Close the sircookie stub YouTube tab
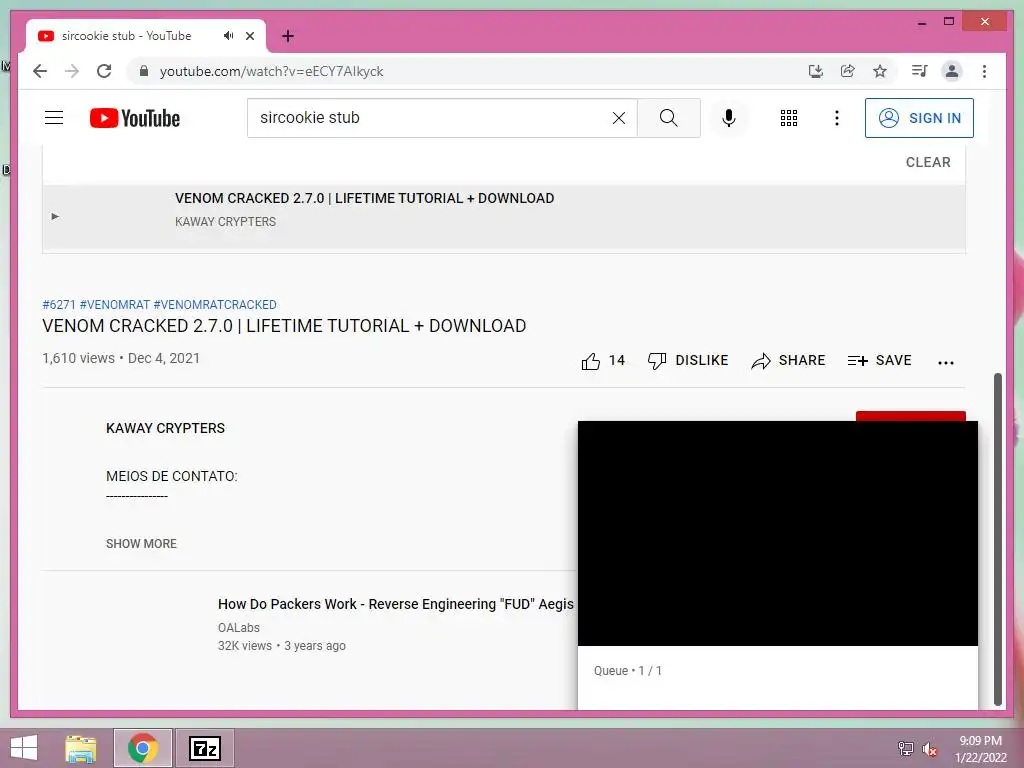The height and width of the screenshot is (768, 1024). pos(249,36)
